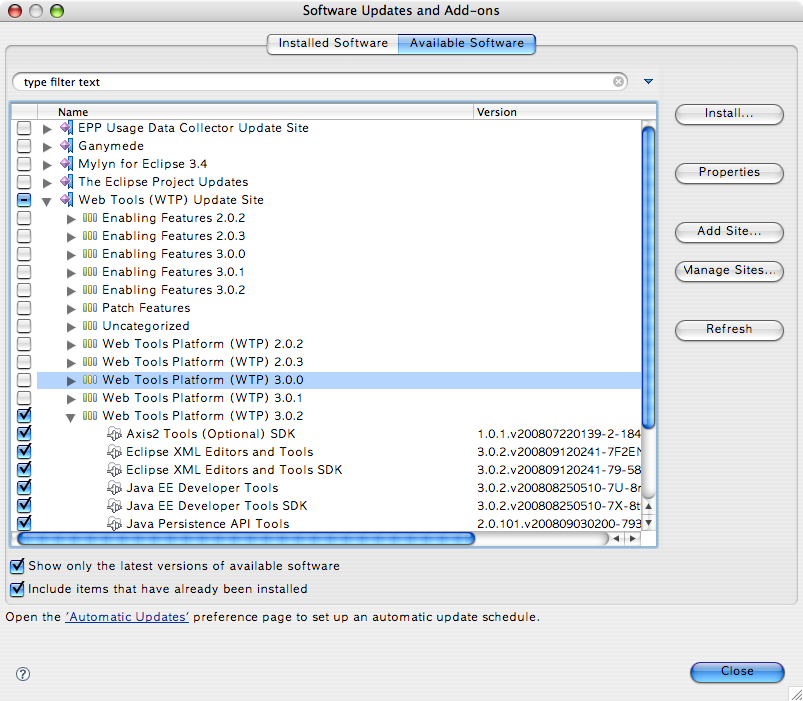
Task: Switch to the Installed Software tab
Action: [333, 44]
